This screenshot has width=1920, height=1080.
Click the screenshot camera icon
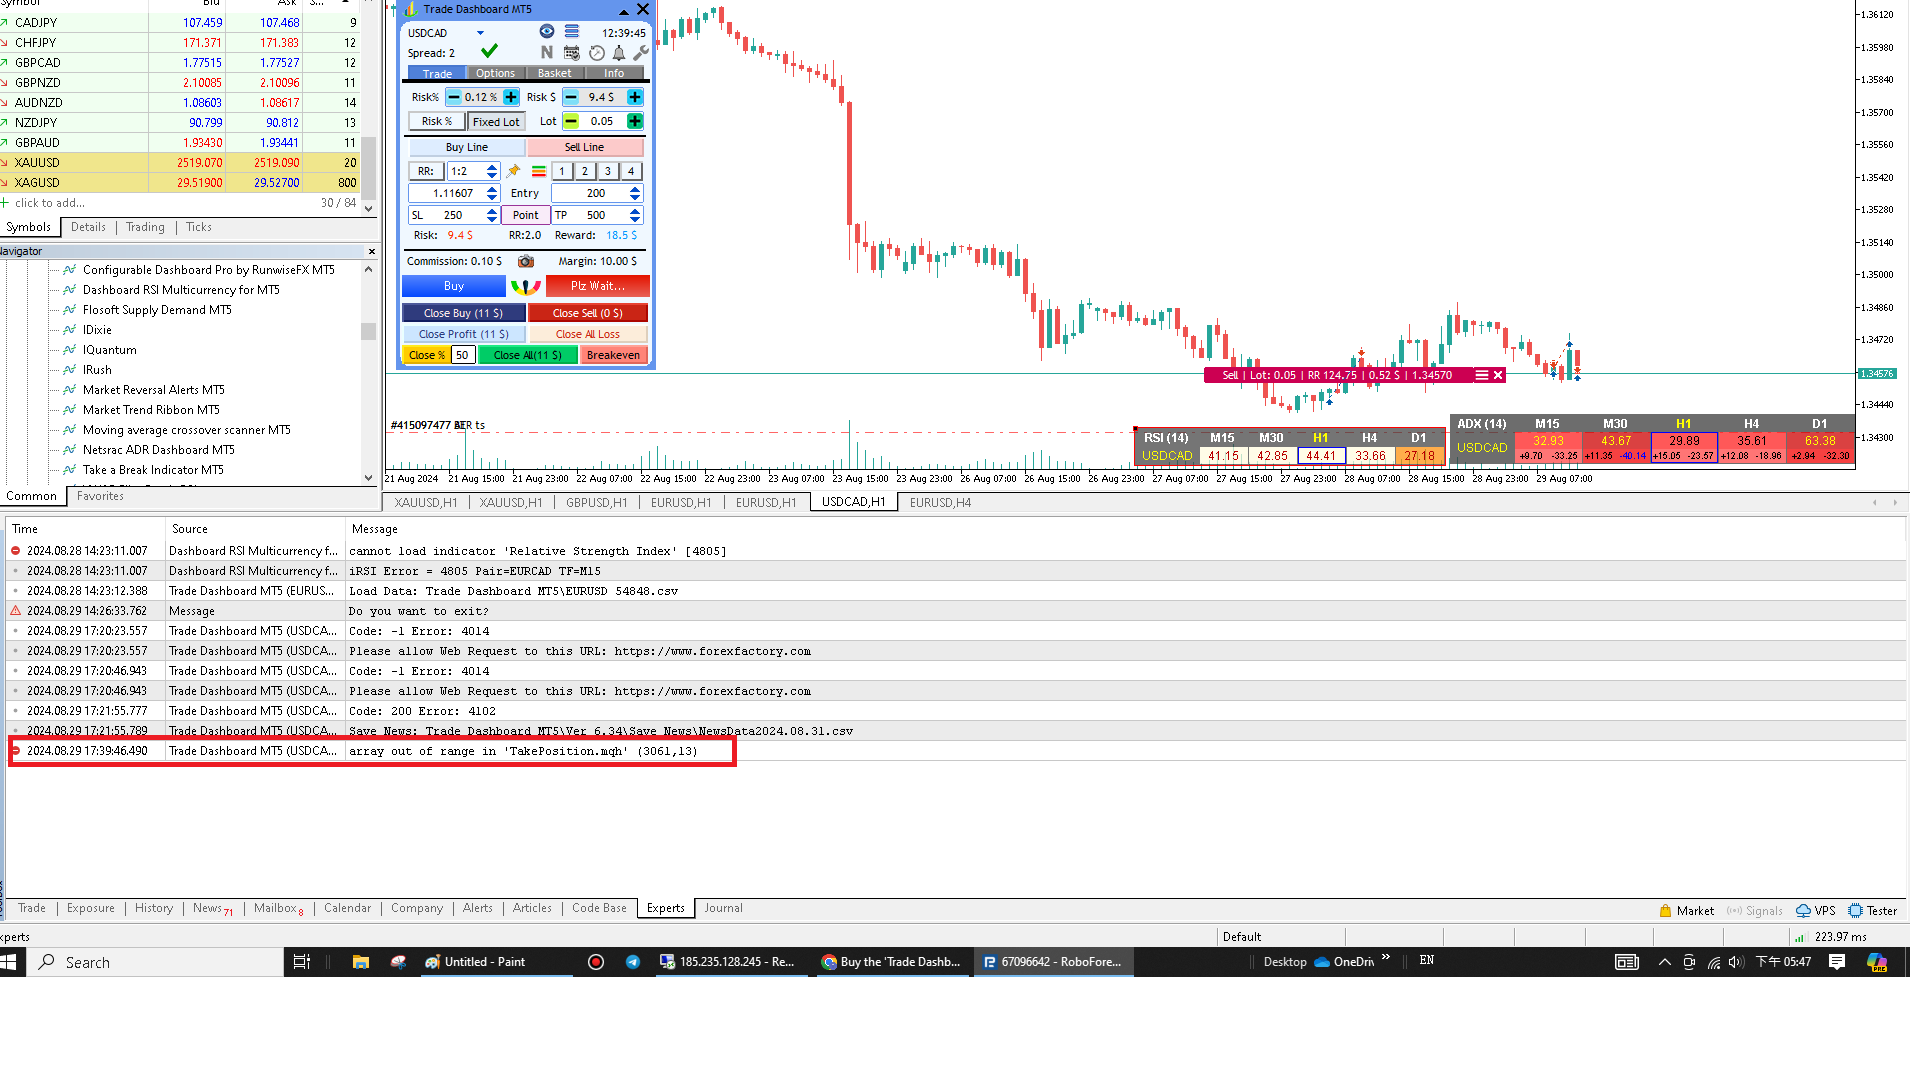[x=526, y=261]
